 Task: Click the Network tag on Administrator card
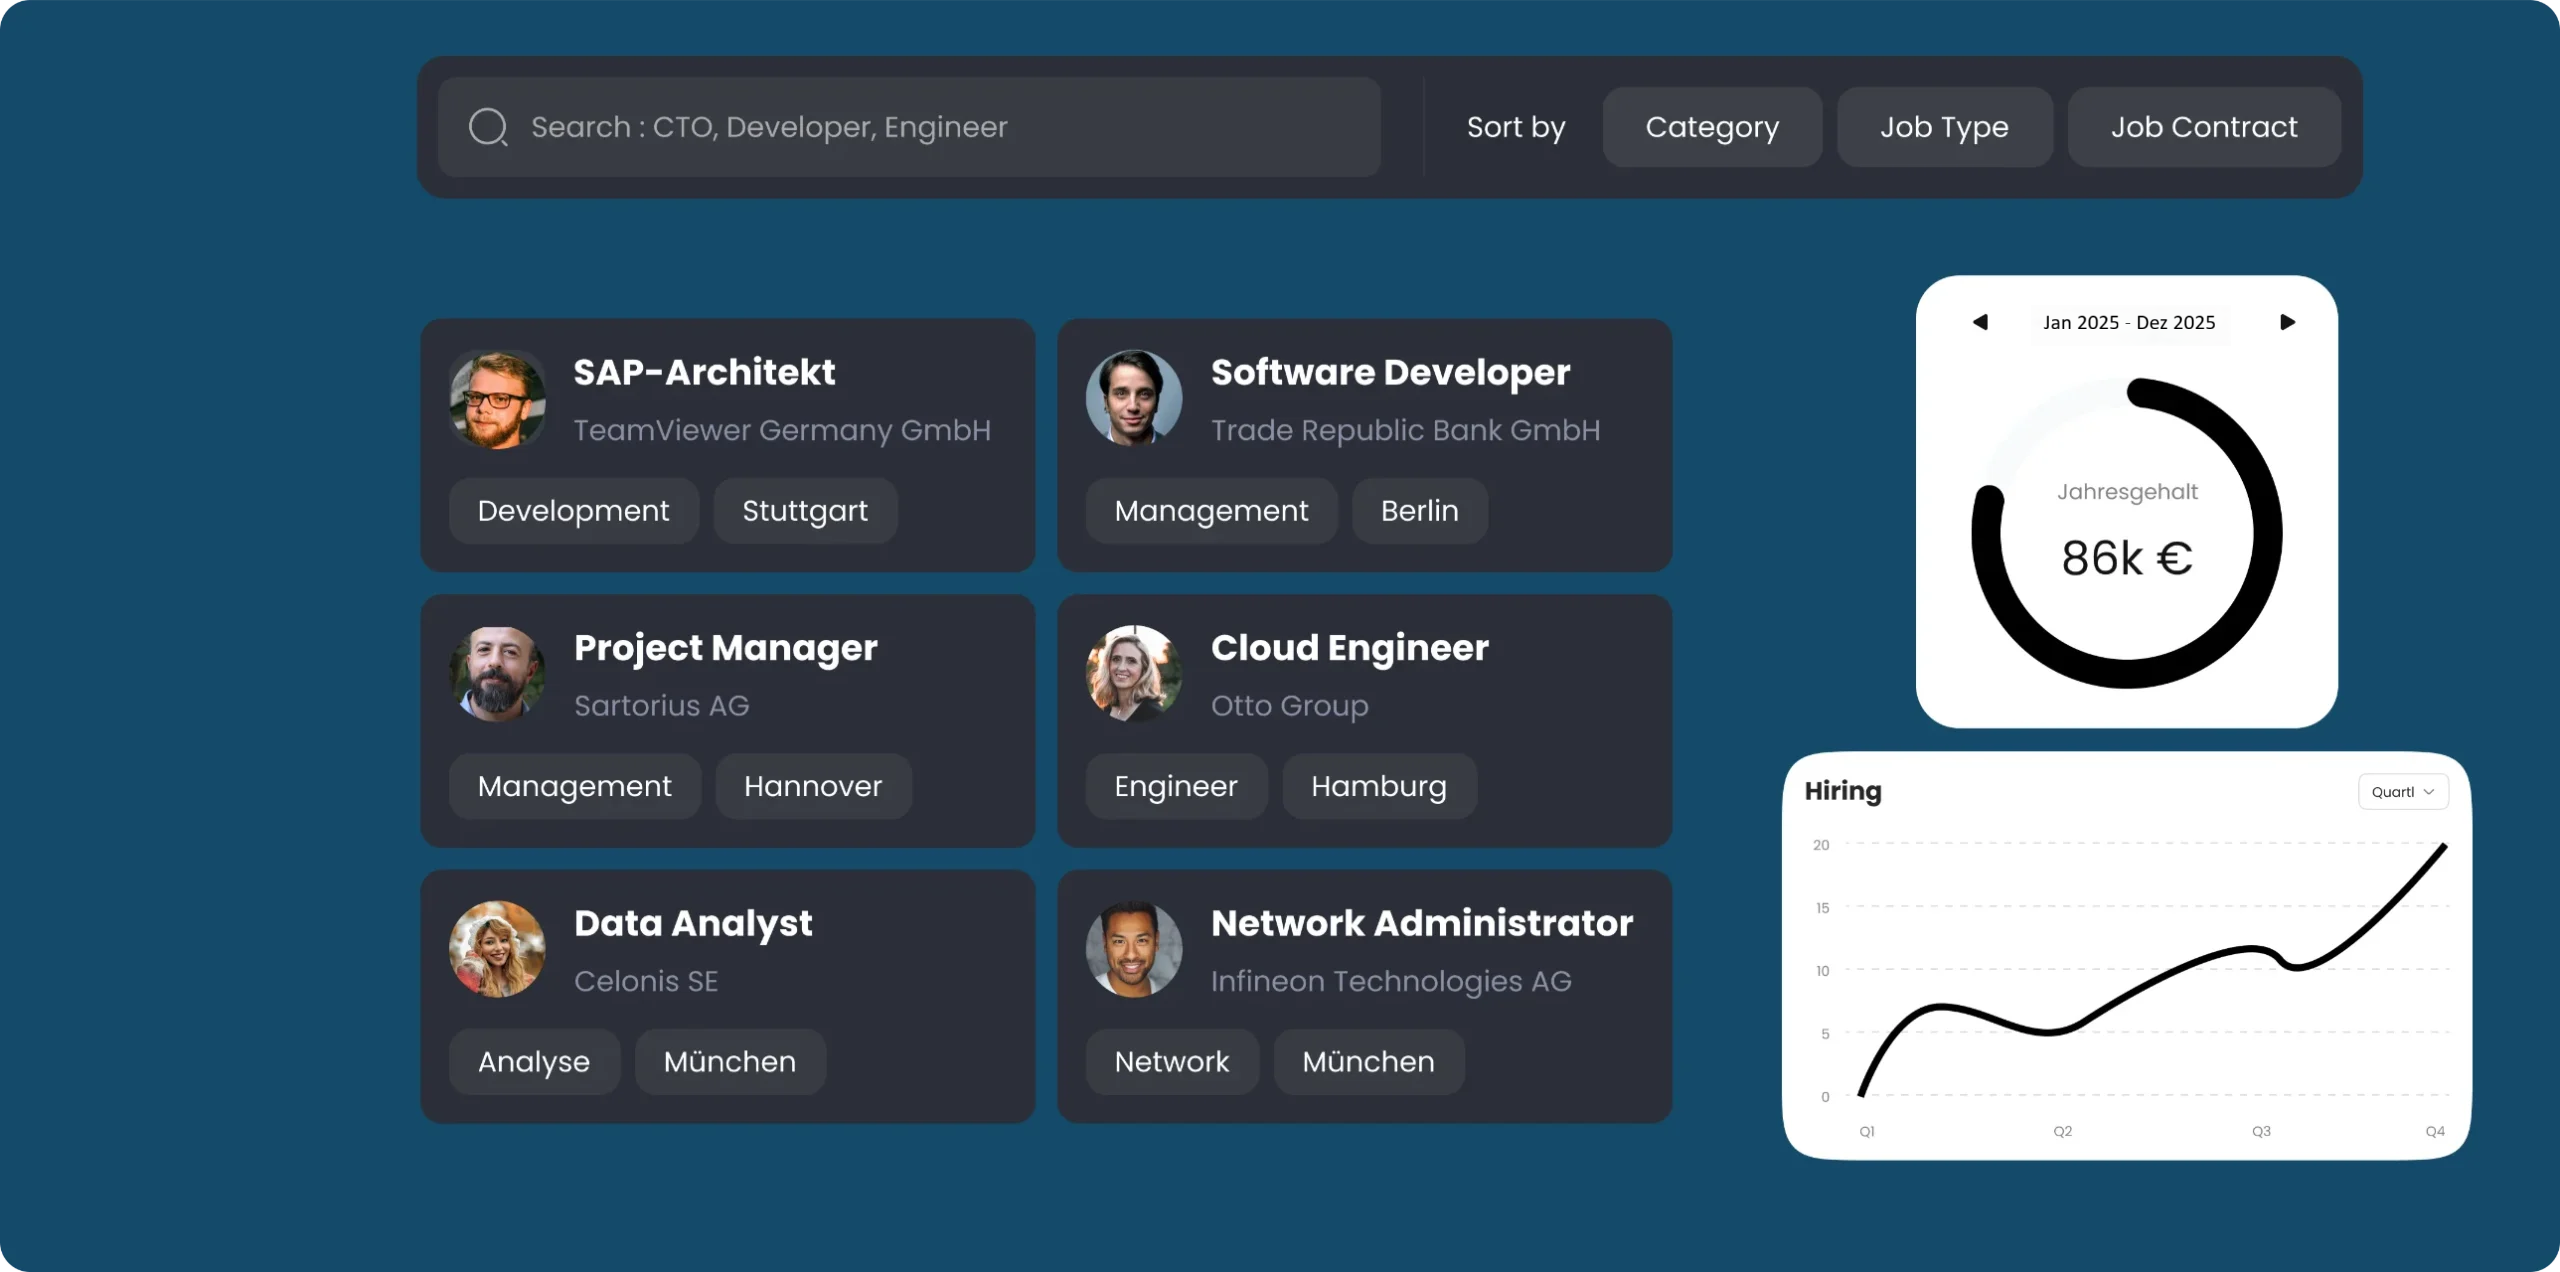[x=1171, y=1062]
